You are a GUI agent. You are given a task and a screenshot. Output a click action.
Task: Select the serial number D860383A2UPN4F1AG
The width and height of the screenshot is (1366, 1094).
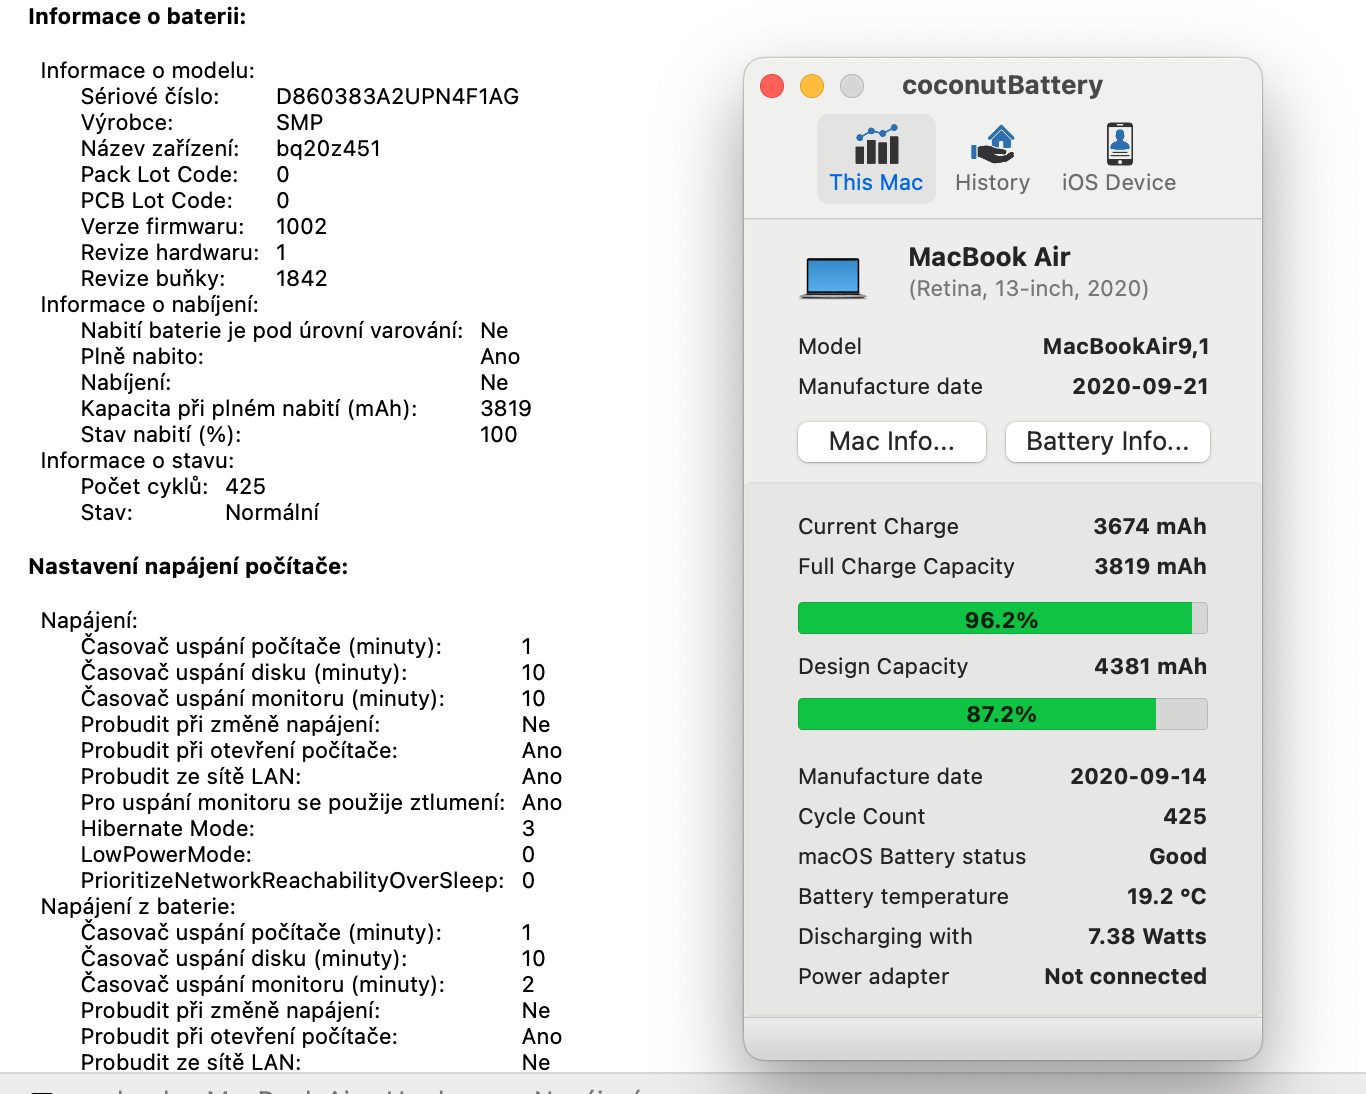click(x=398, y=97)
